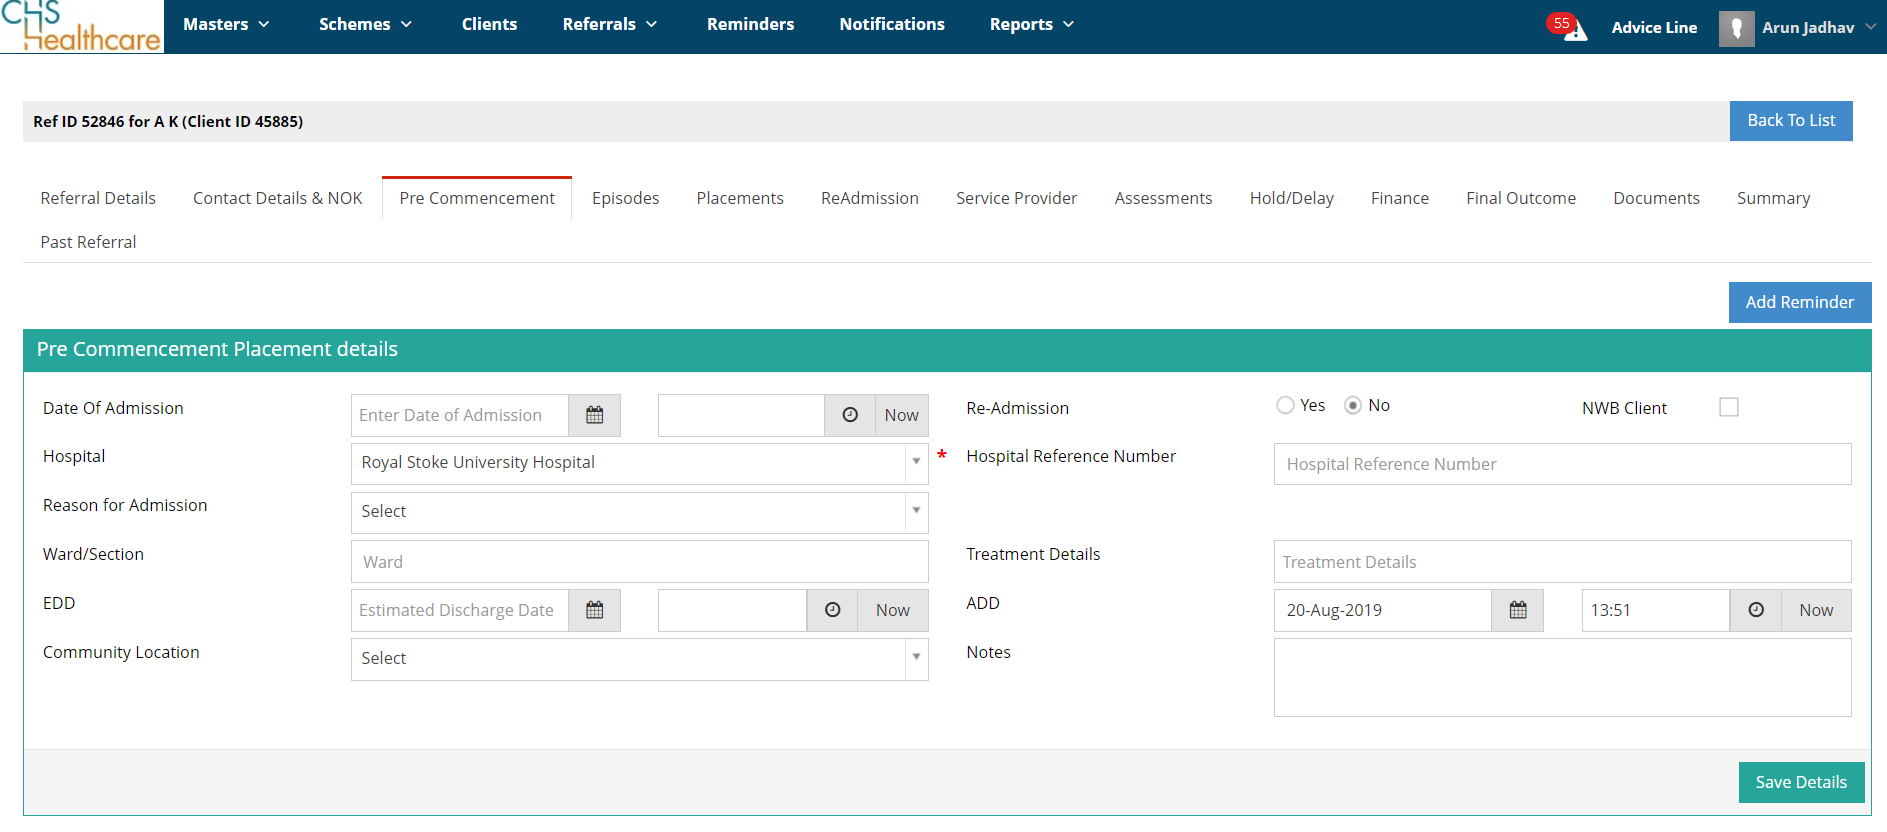Click the Hospital Reference Number field

pos(1562,464)
